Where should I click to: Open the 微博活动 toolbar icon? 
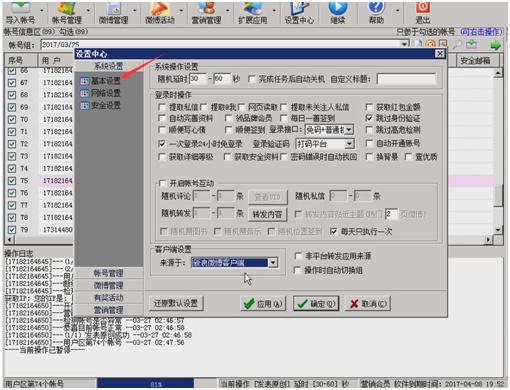(160, 13)
